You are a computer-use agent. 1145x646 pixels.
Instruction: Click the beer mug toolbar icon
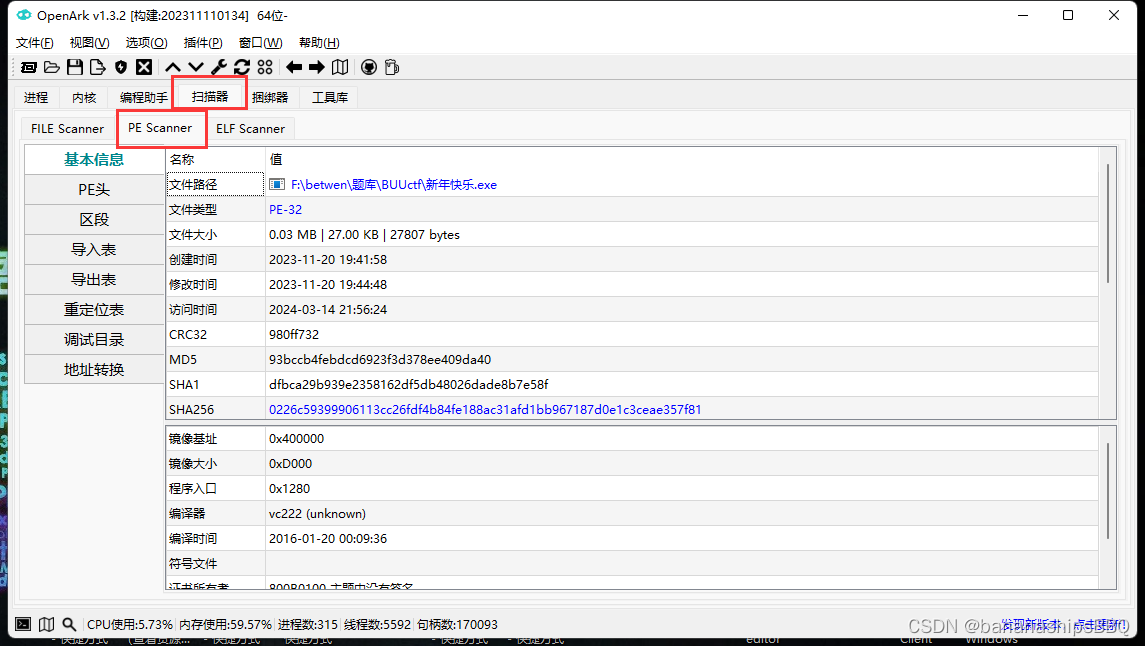click(391, 67)
